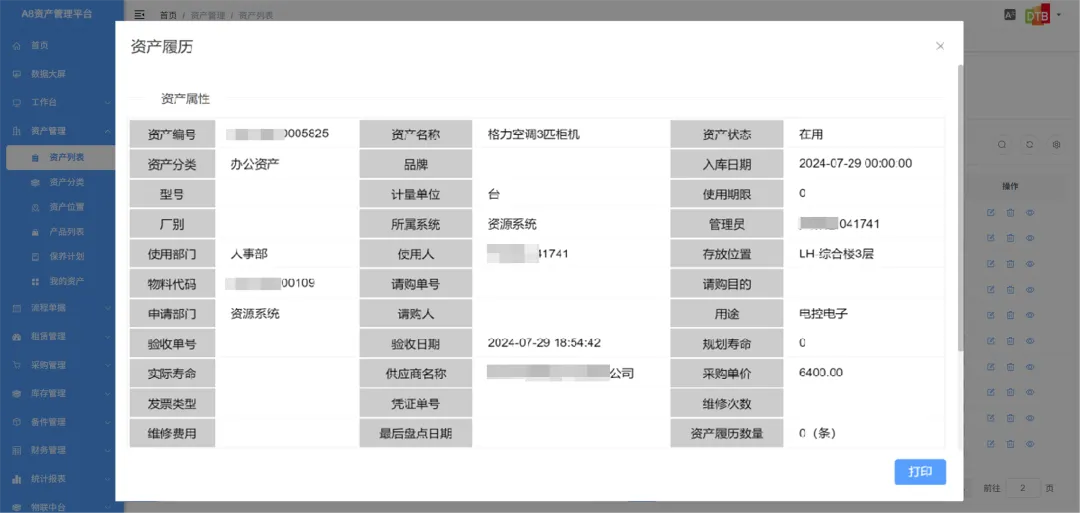The image size is (1080, 513).
Task: Select 资产分类 in the sidebar
Action: coord(67,182)
